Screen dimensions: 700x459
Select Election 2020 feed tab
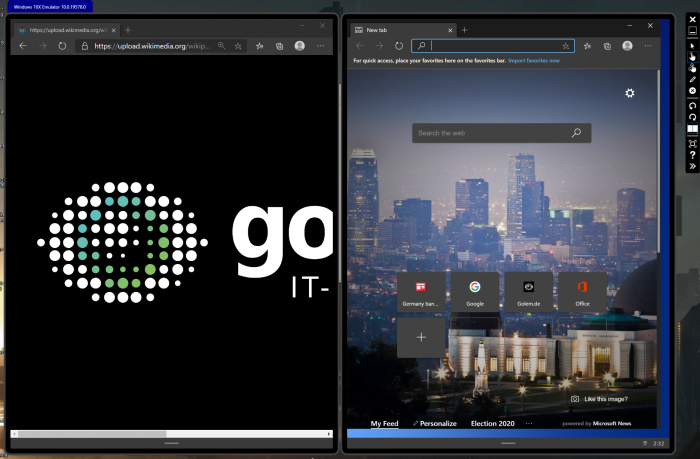tap(492, 423)
